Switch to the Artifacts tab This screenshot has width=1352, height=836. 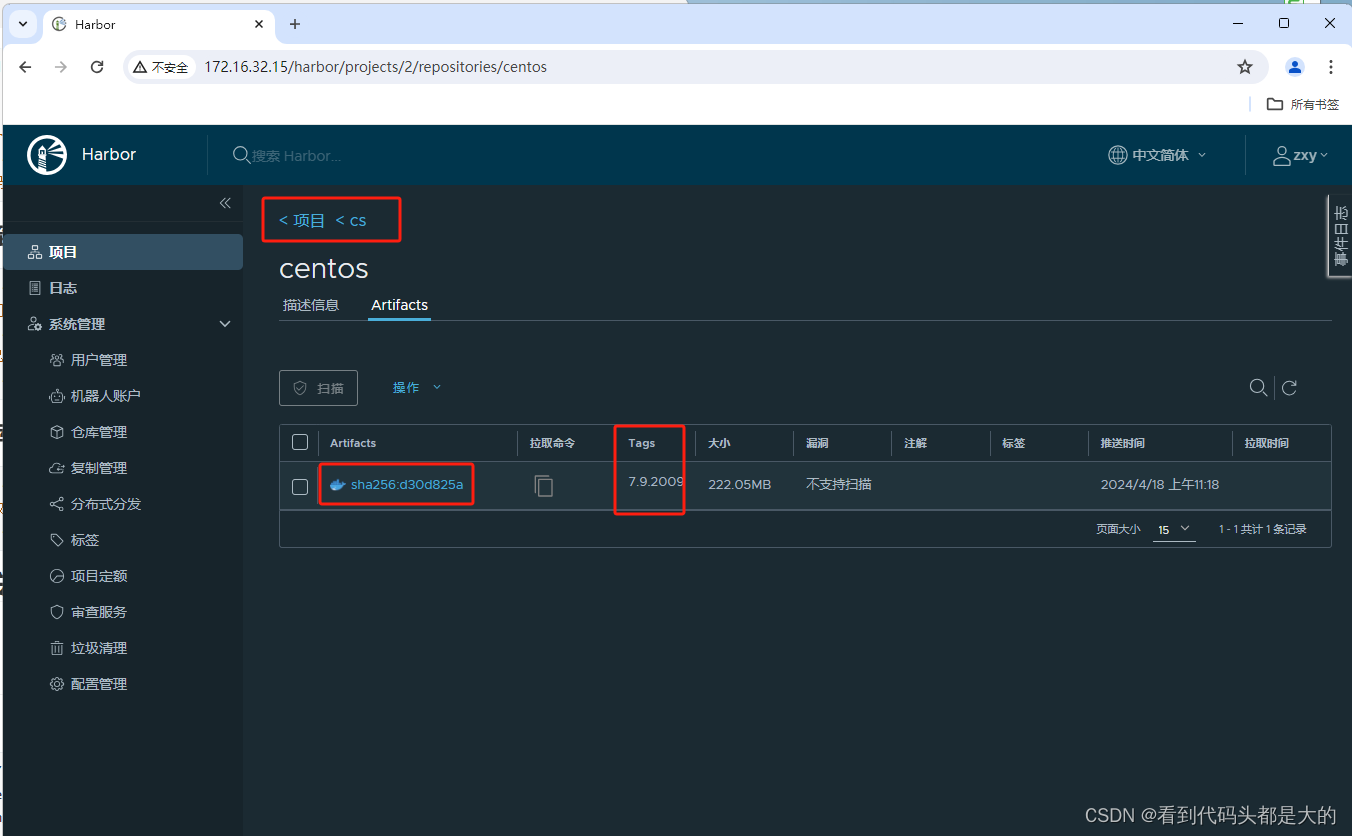click(399, 305)
